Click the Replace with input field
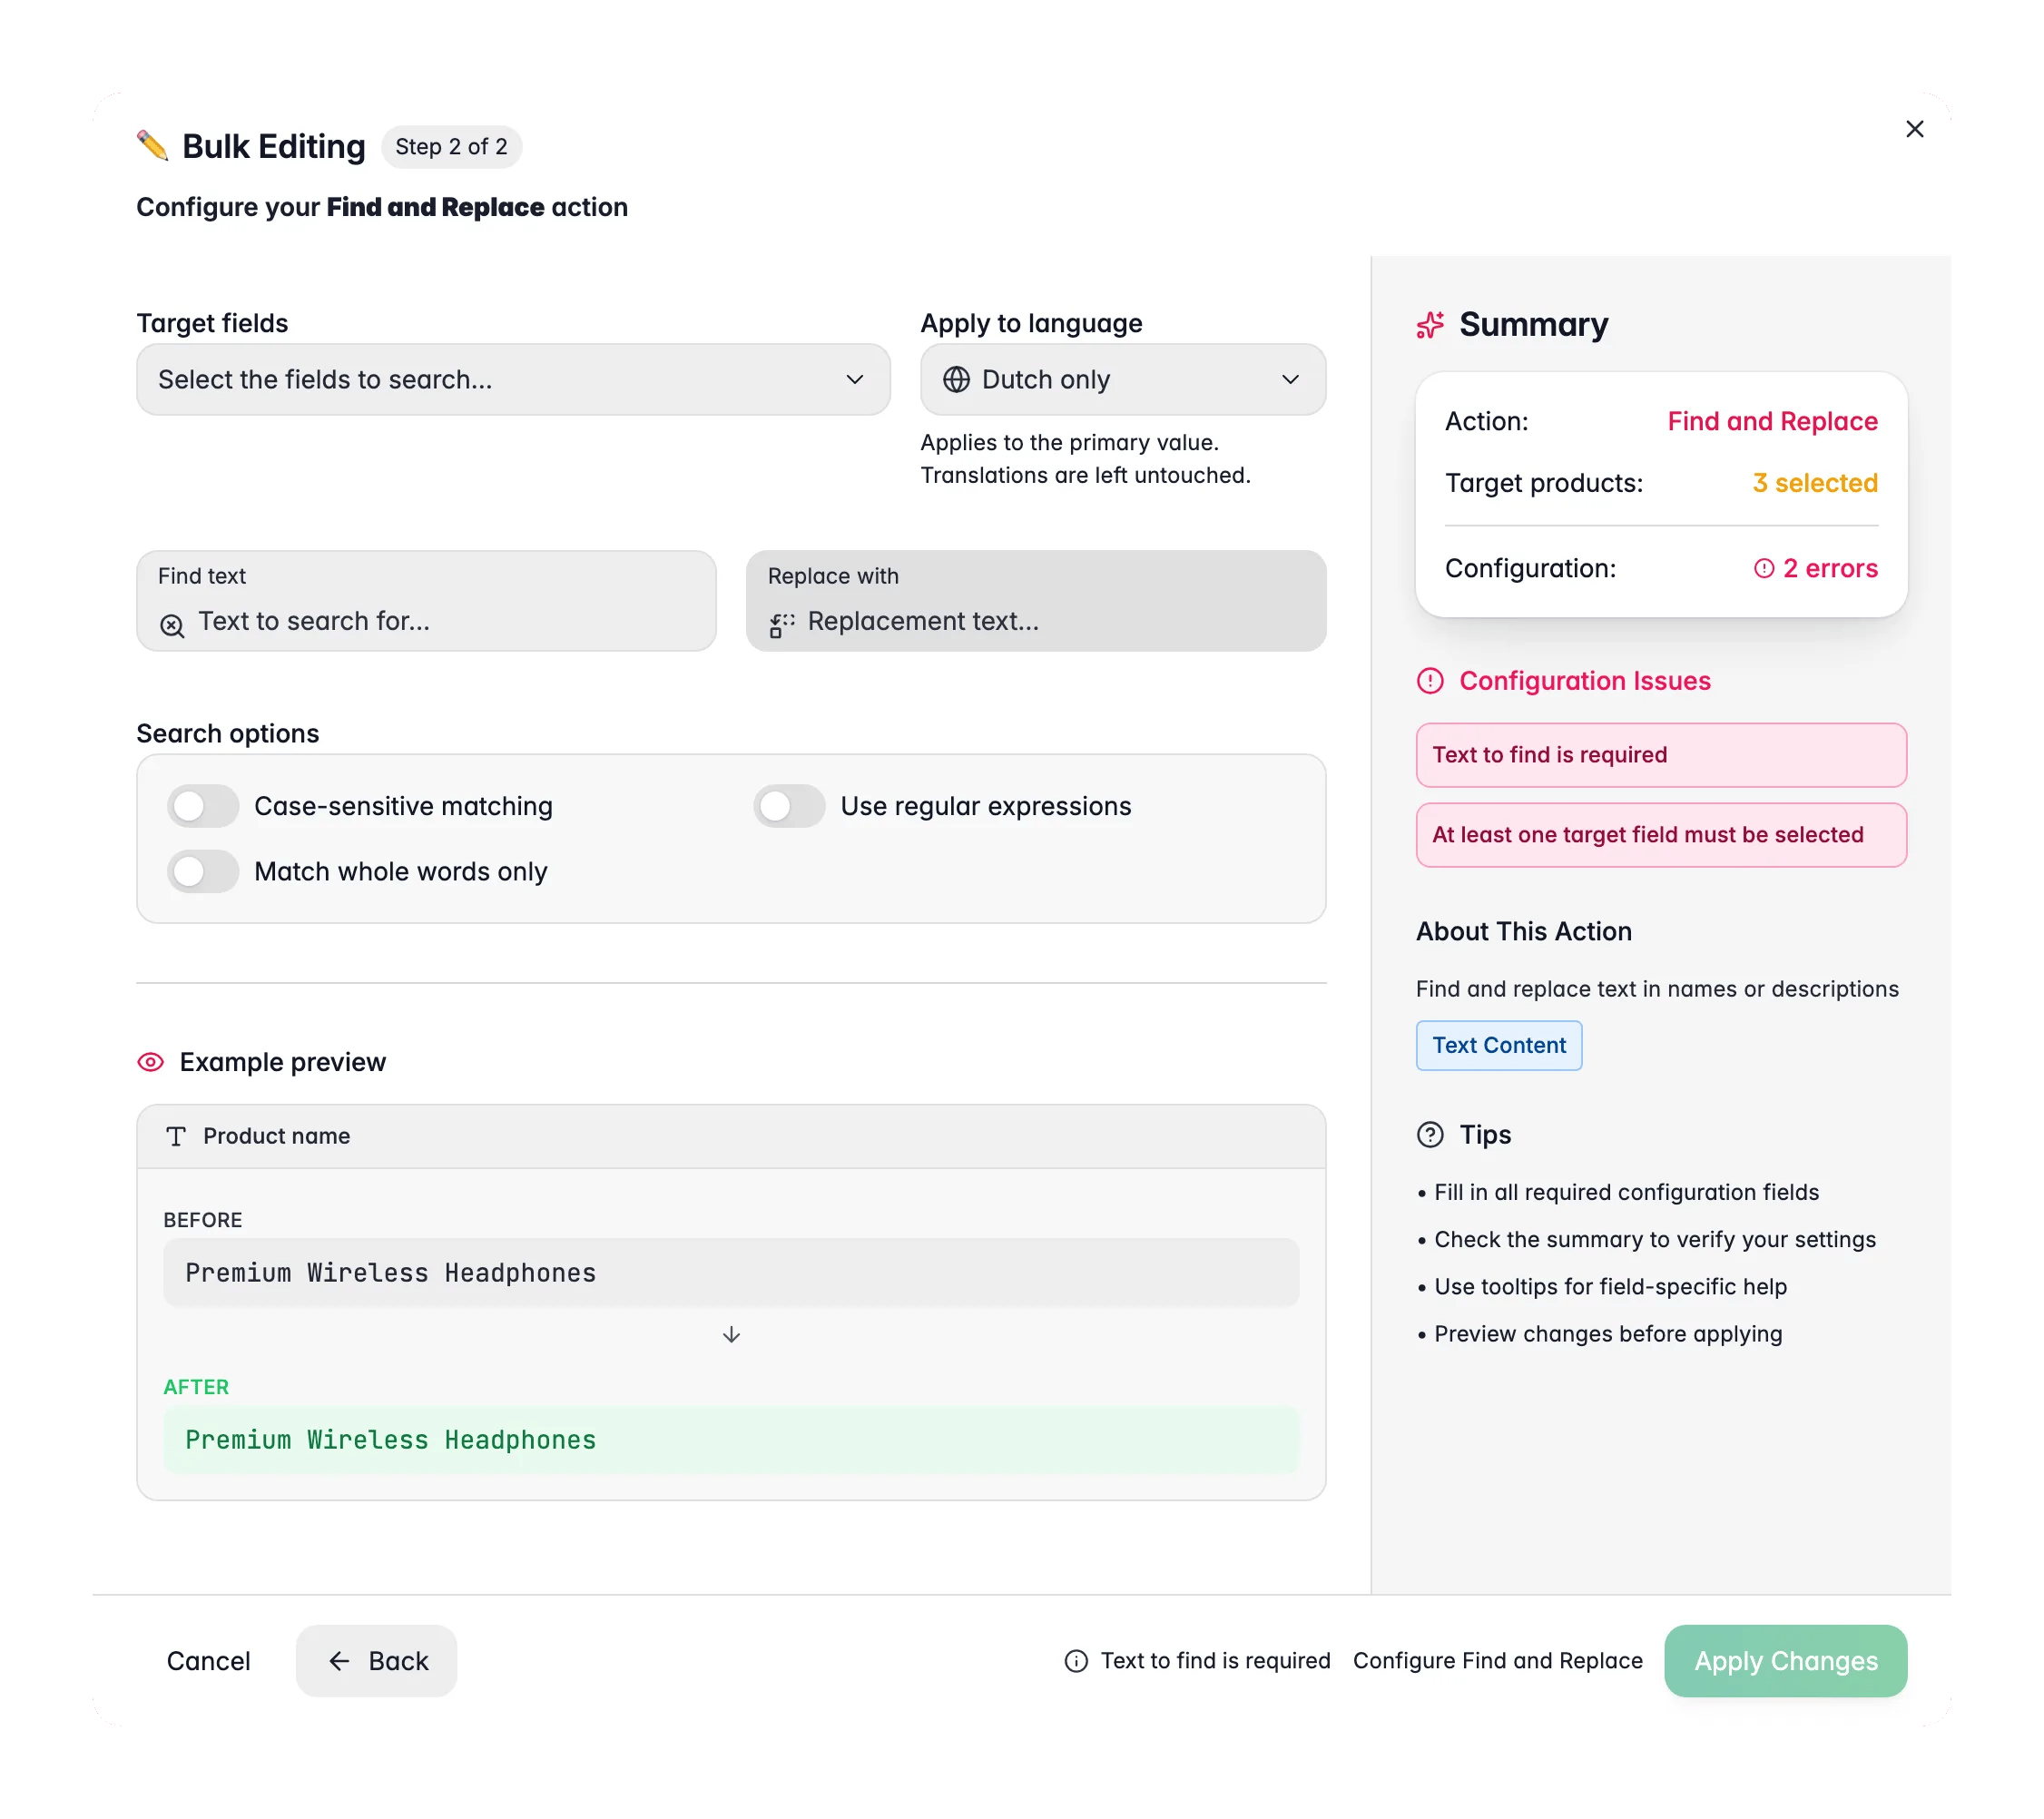 (x=1036, y=601)
